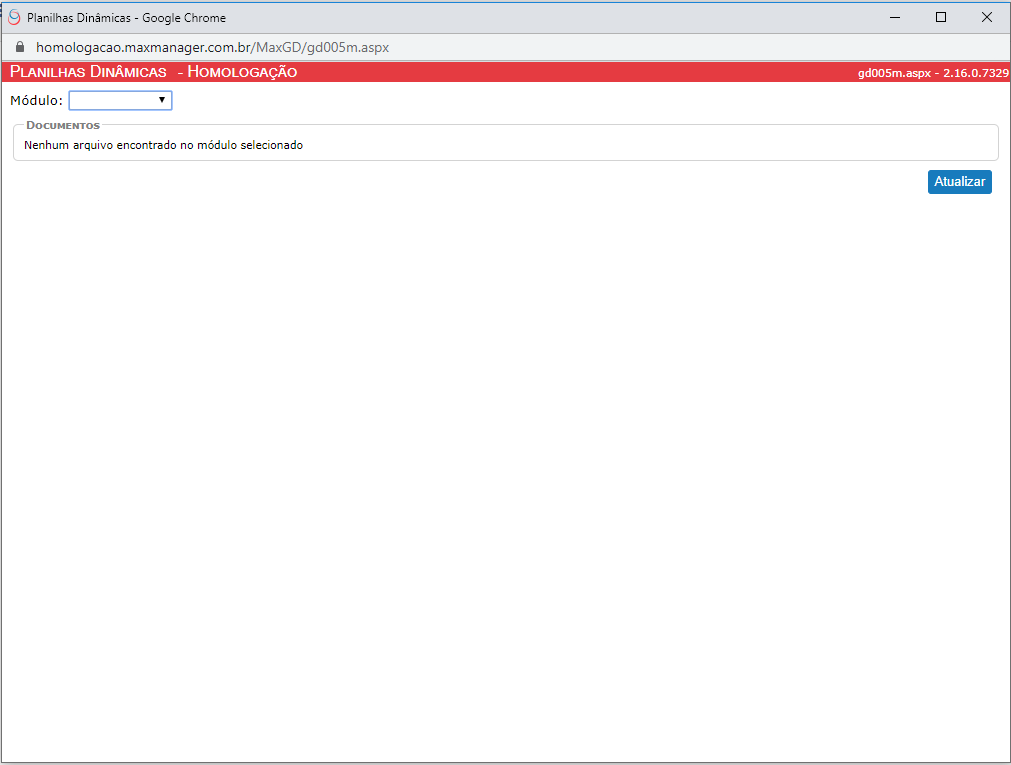Click the lock icon in address bar

[x=20, y=47]
